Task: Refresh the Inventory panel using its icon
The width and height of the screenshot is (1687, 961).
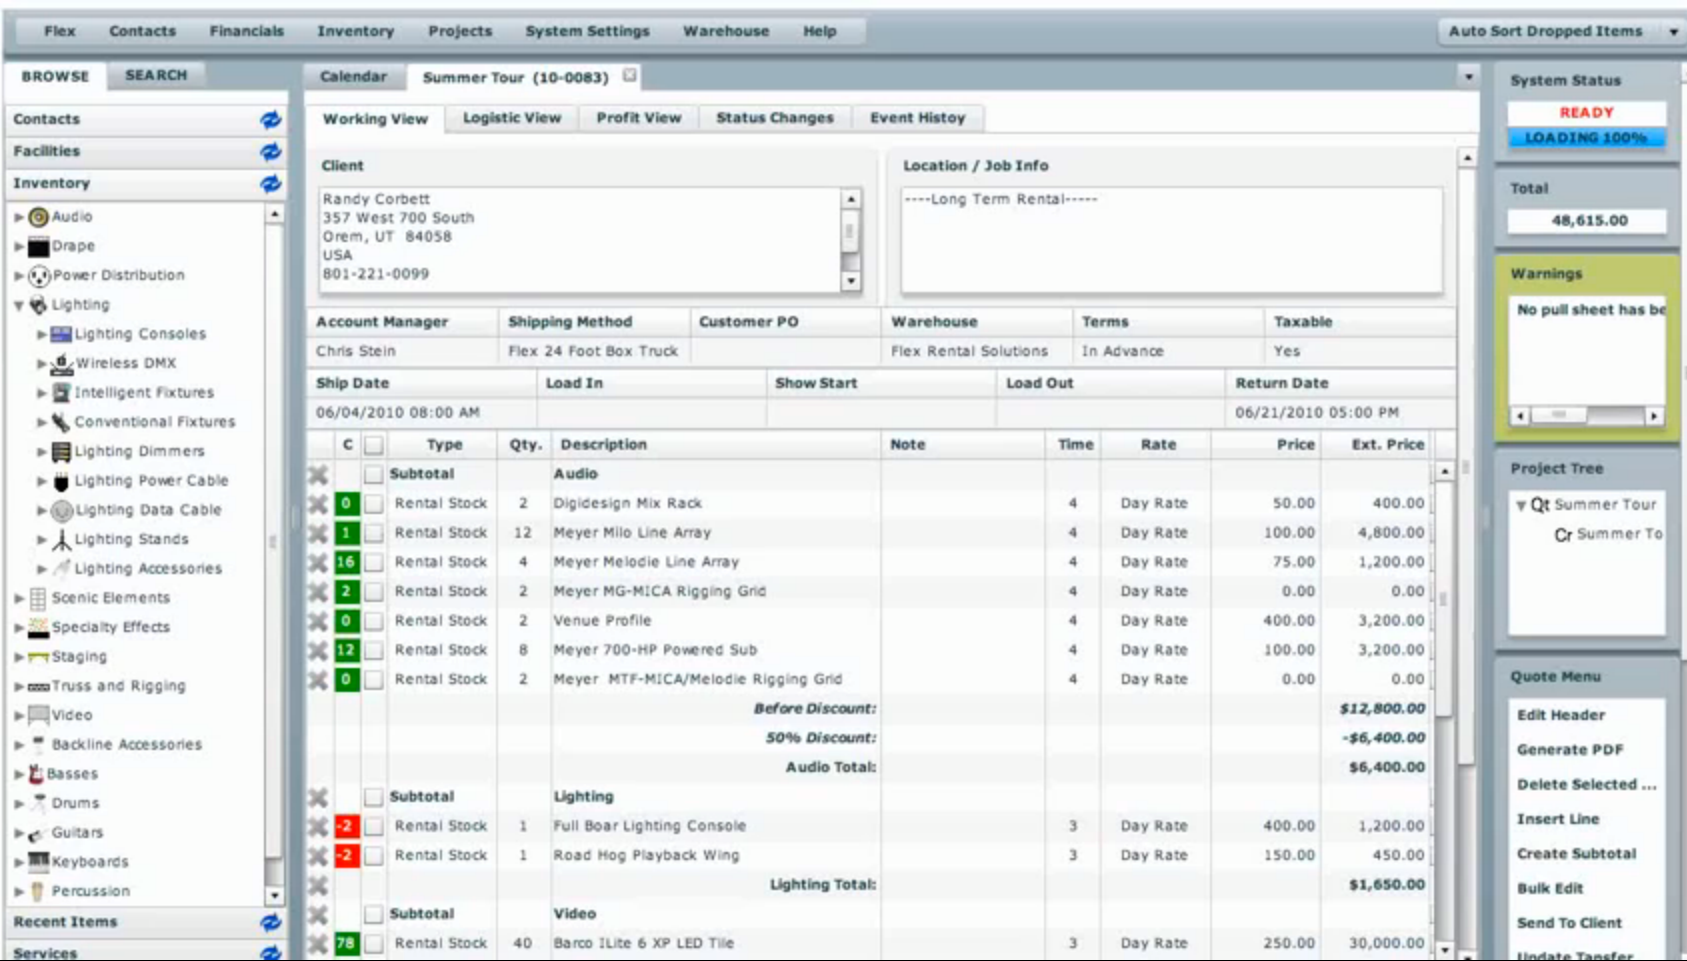Action: tap(270, 184)
